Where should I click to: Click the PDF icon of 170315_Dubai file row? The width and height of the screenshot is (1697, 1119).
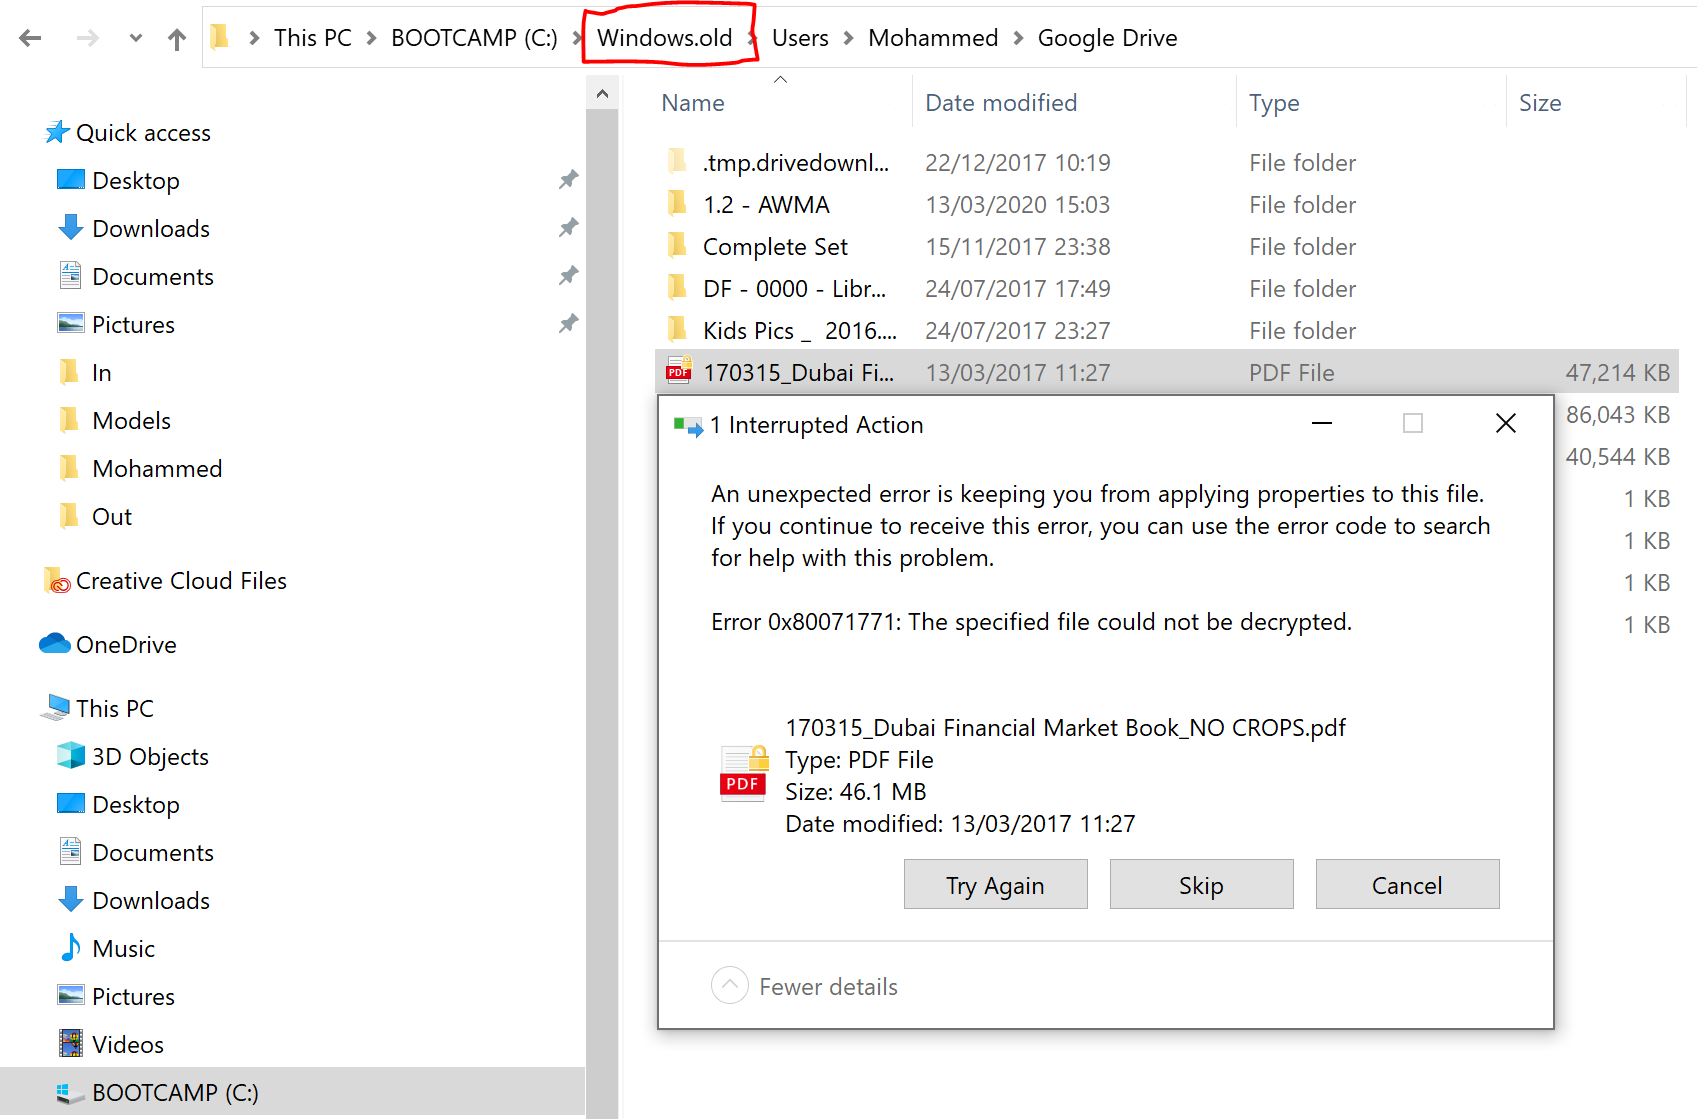pos(679,371)
